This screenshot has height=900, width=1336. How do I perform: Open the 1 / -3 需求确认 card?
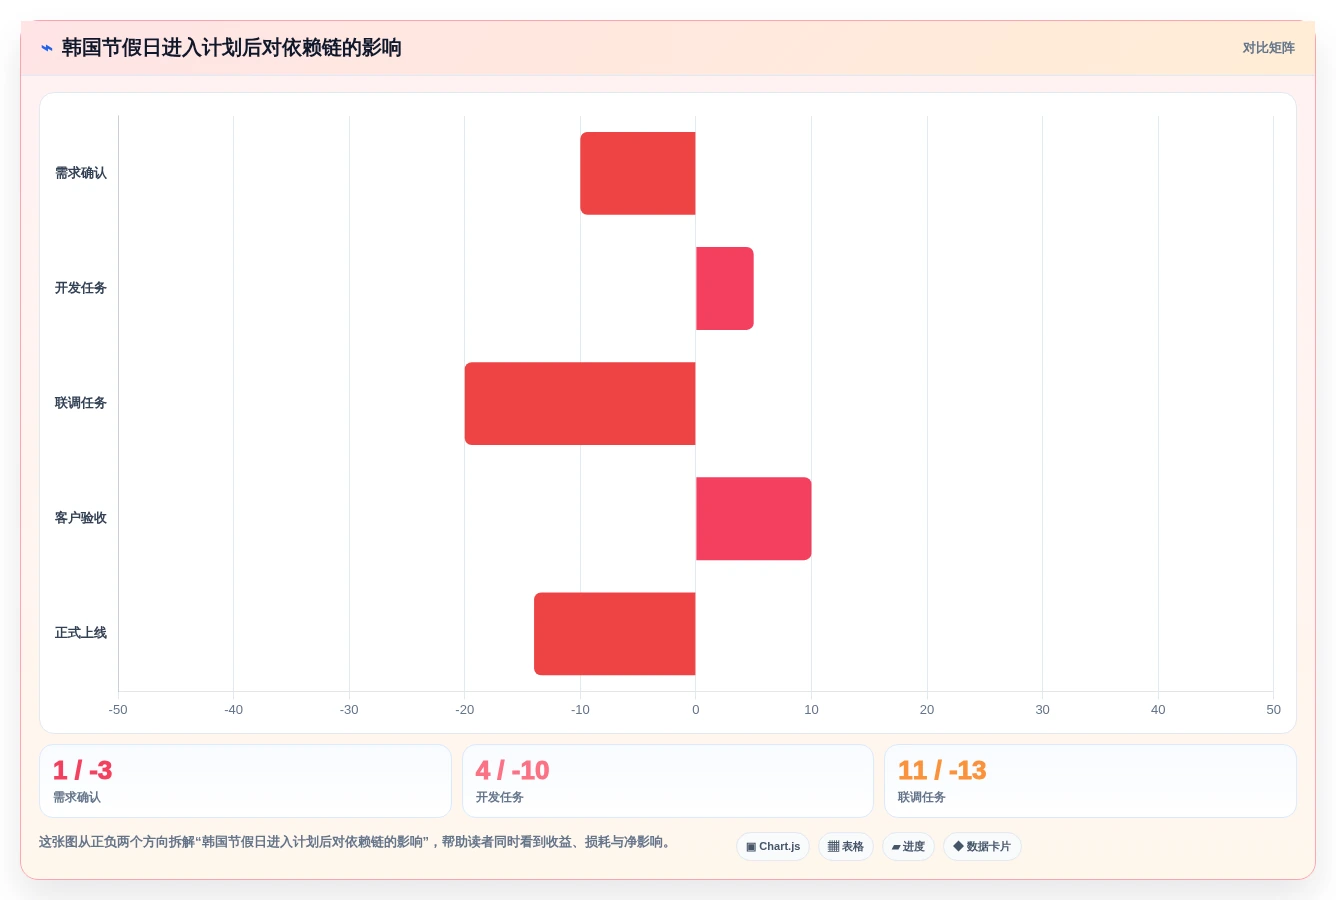(x=245, y=781)
